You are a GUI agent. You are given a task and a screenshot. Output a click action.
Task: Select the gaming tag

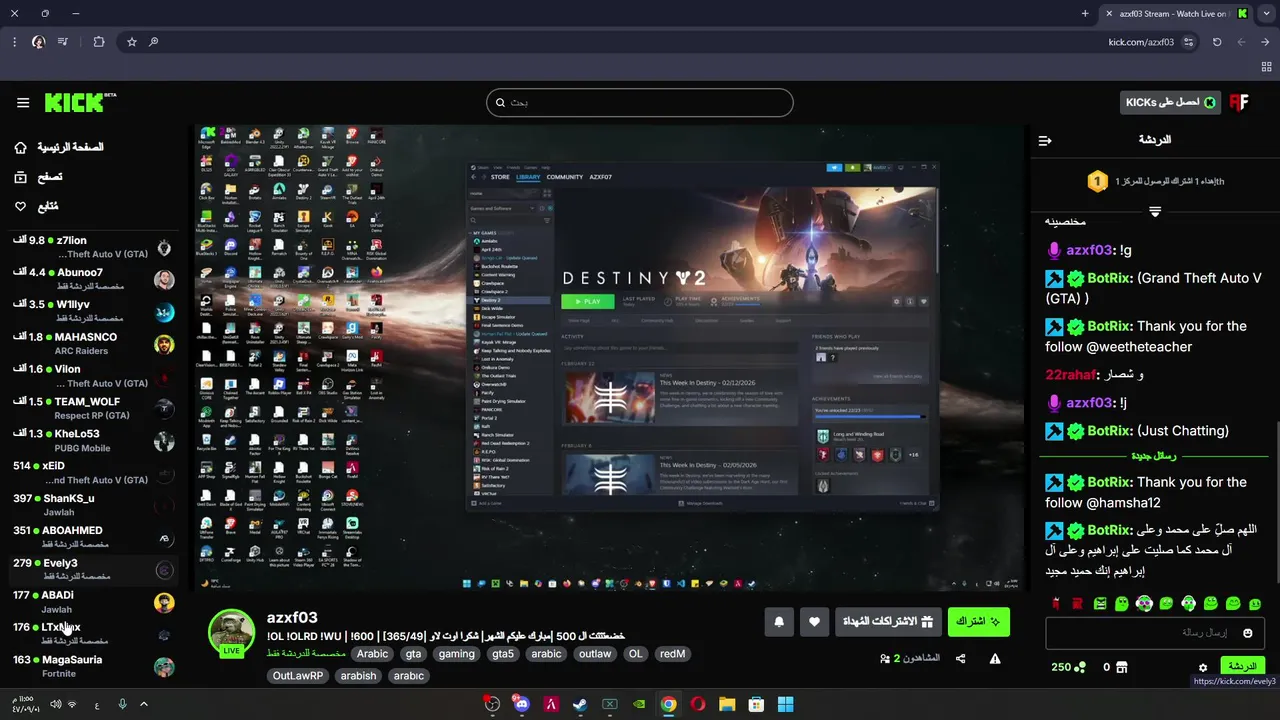pos(456,654)
